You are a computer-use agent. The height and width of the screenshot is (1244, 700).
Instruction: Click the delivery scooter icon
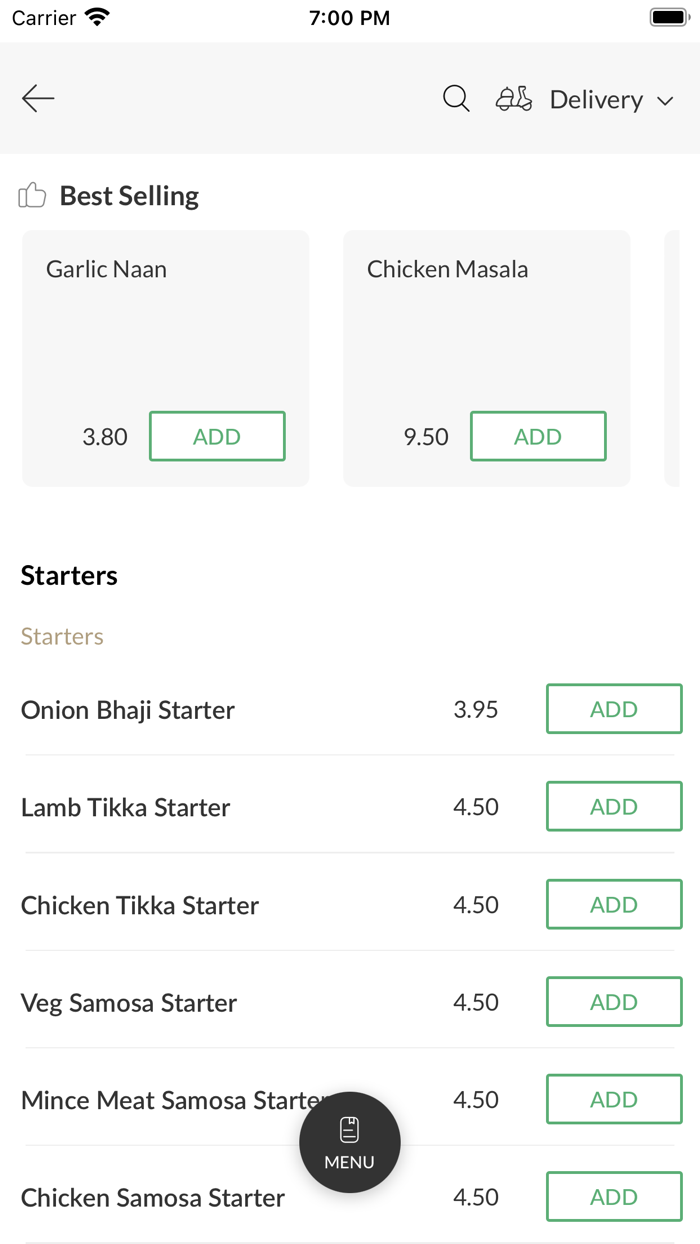(513, 98)
